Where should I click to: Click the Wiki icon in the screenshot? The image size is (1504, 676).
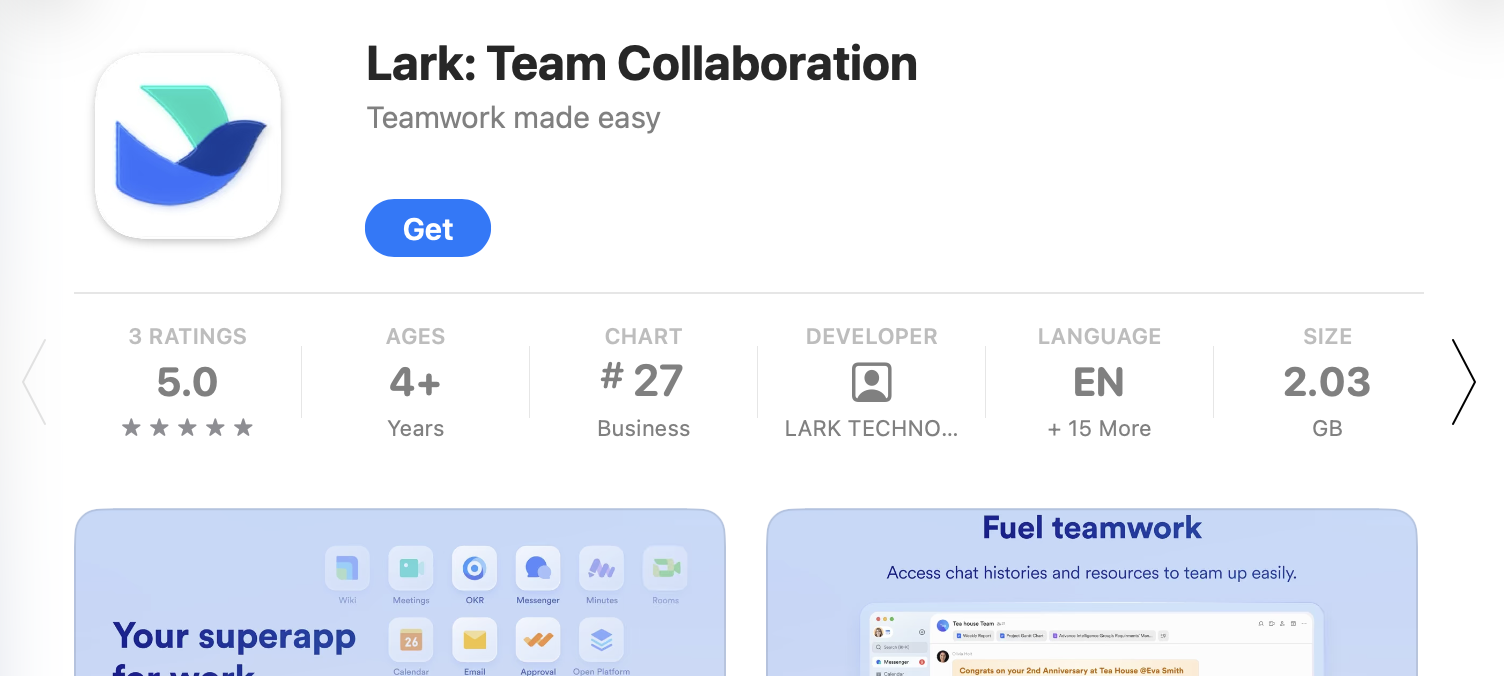click(x=347, y=568)
